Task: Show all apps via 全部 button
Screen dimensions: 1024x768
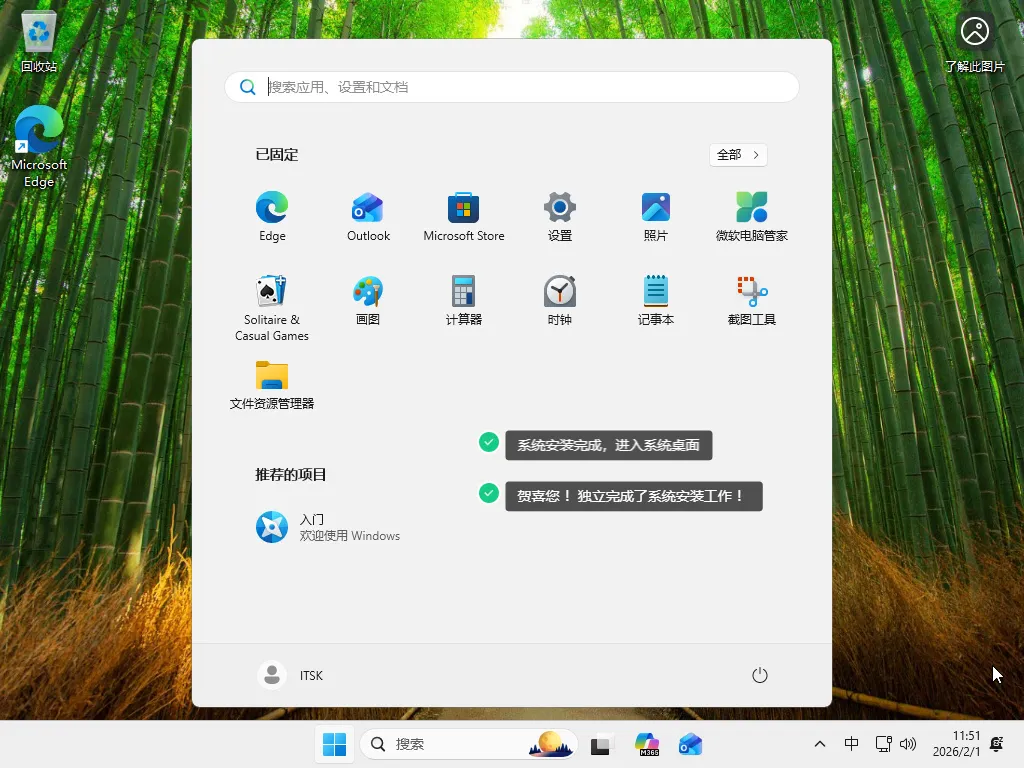Action: click(738, 155)
